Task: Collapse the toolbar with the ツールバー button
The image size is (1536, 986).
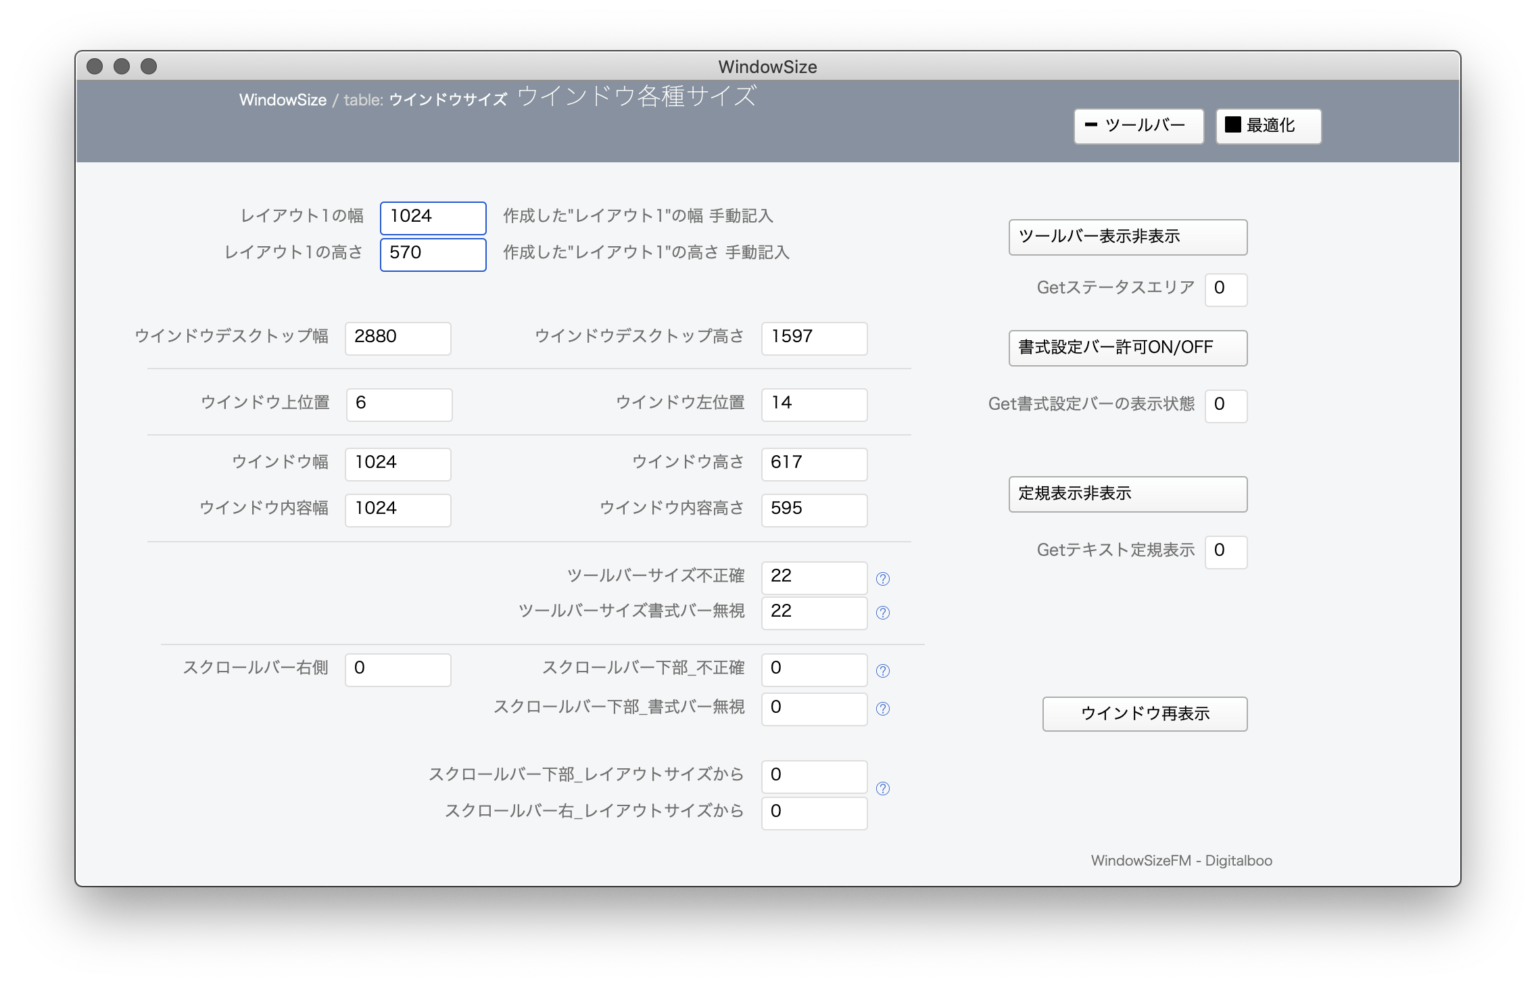Action: [1138, 126]
